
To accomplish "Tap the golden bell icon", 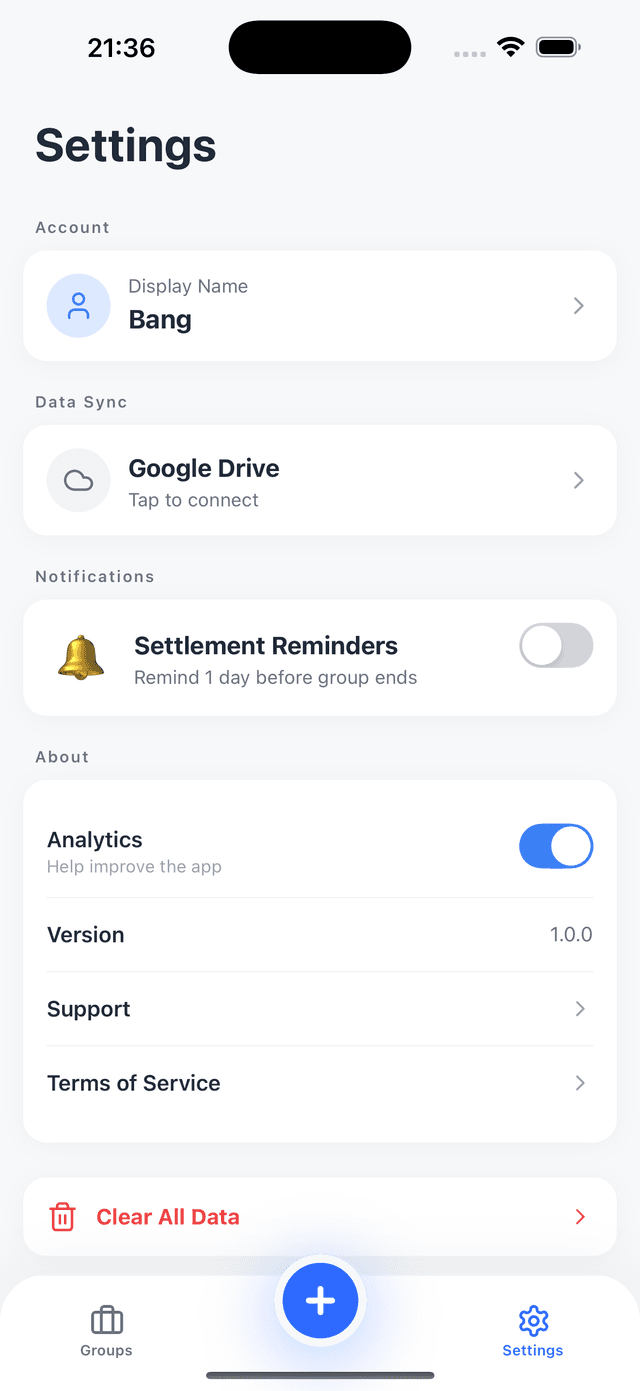I will 81,657.
